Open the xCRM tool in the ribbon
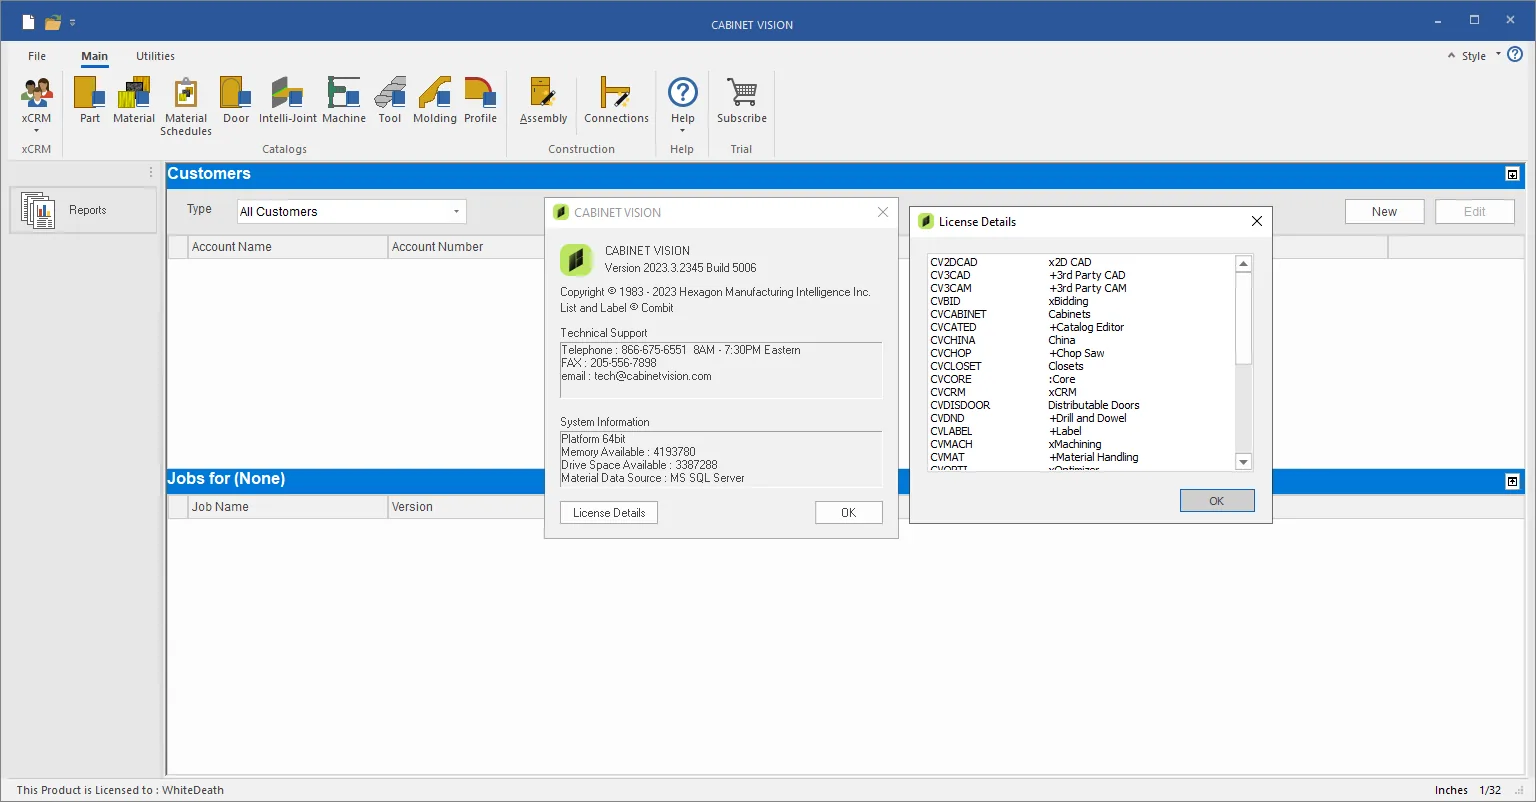 [x=36, y=105]
